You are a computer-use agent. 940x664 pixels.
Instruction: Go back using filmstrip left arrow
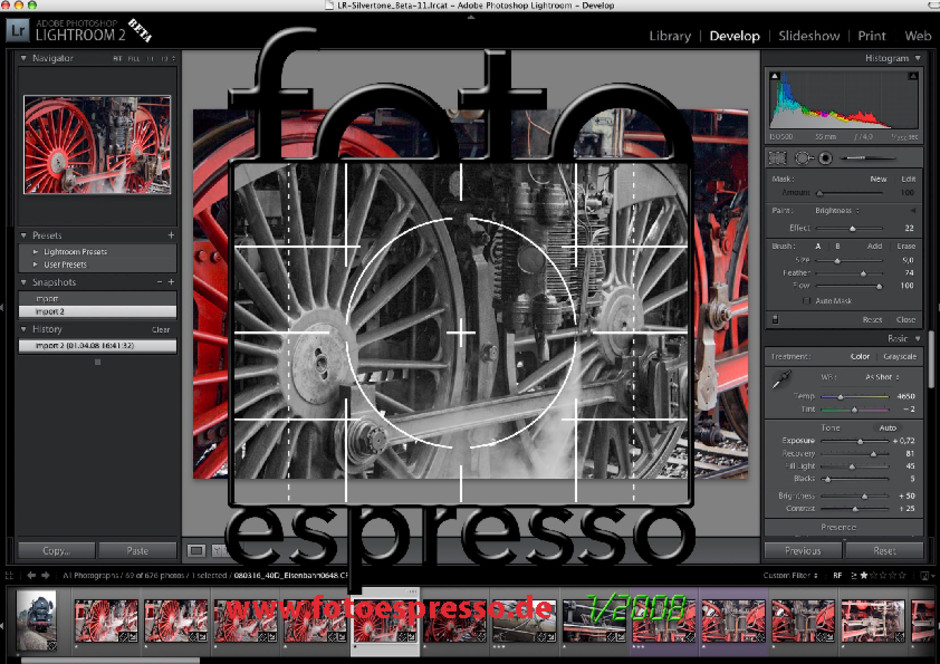pyautogui.click(x=31, y=575)
